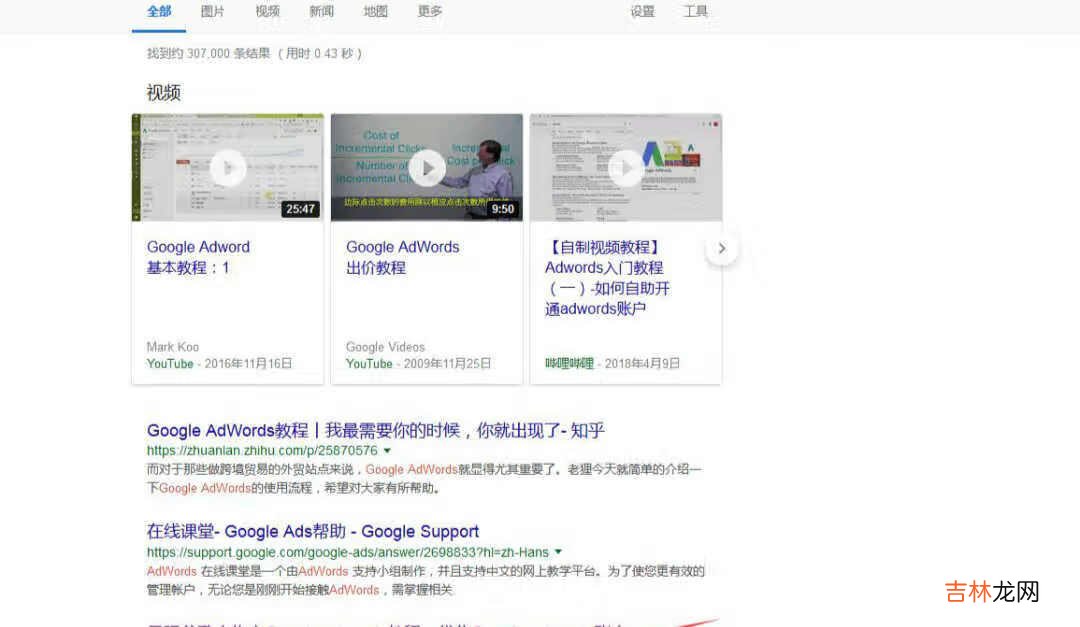This screenshot has height=627, width=1080.
Task: Switch to the 全部 tab
Action: tap(159, 12)
